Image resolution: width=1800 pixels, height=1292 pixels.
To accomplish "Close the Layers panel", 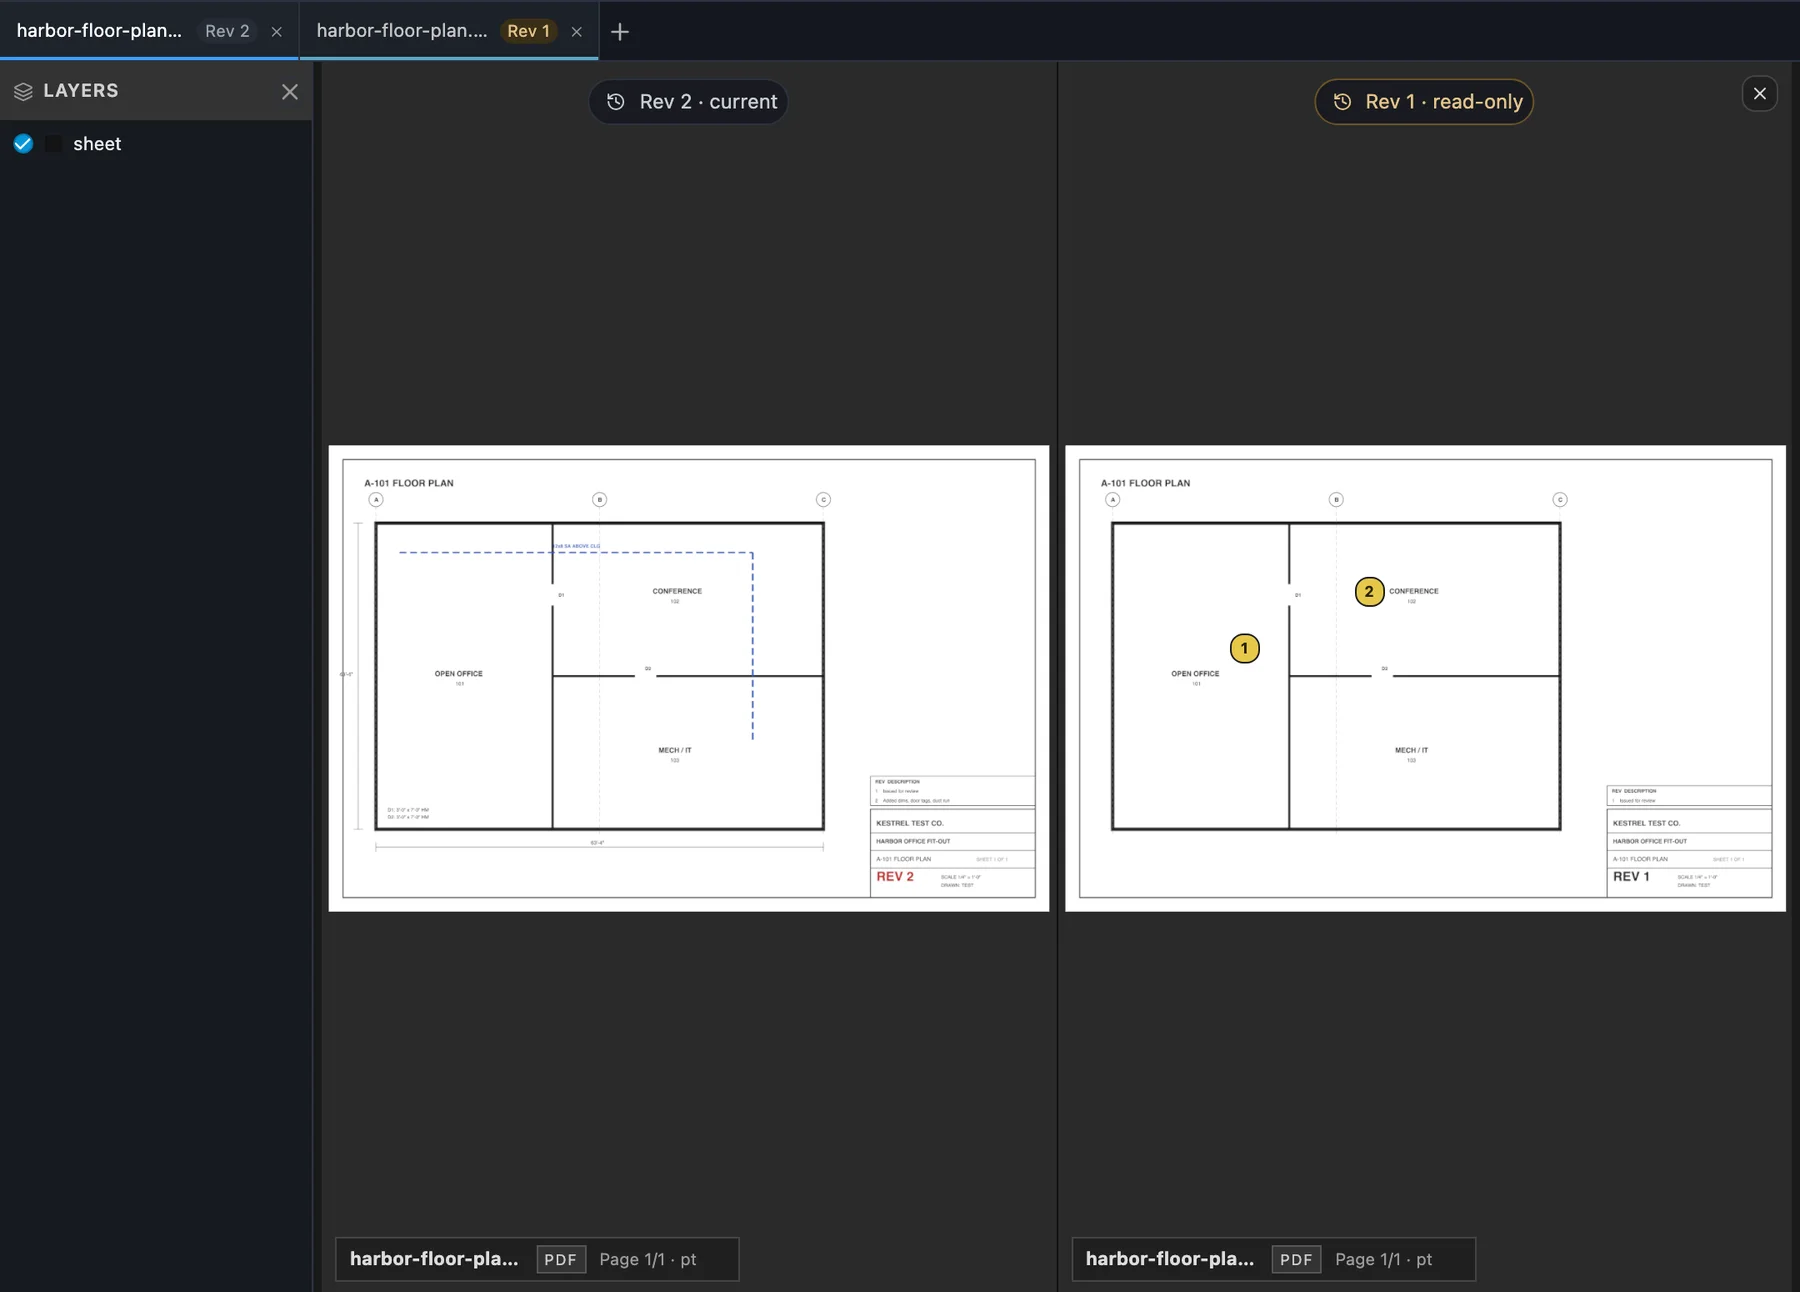I will [x=290, y=92].
